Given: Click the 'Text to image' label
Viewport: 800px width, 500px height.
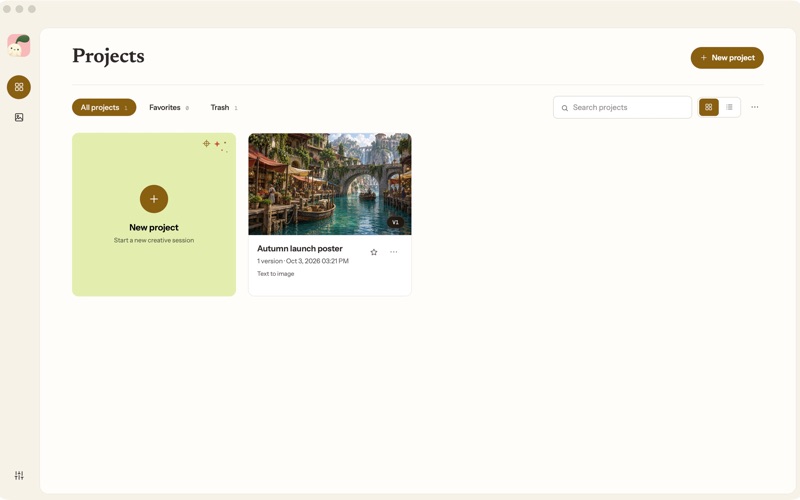Looking at the screenshot, I should click(x=276, y=274).
